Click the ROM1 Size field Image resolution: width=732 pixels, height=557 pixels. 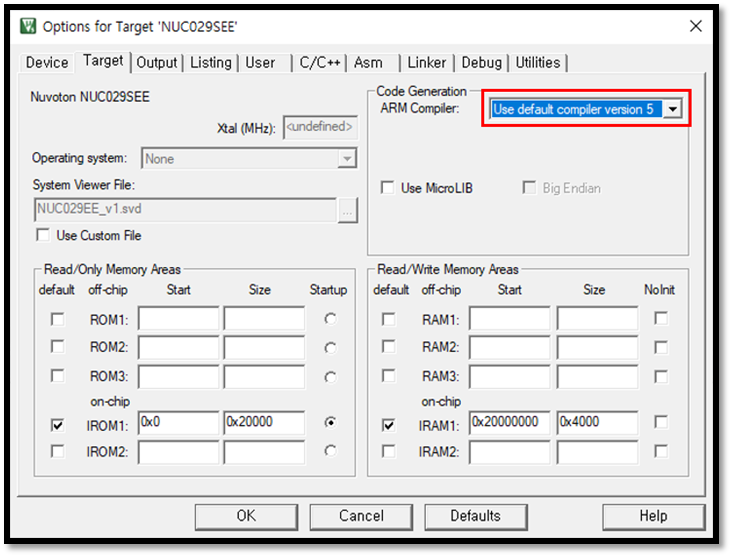click(x=264, y=319)
